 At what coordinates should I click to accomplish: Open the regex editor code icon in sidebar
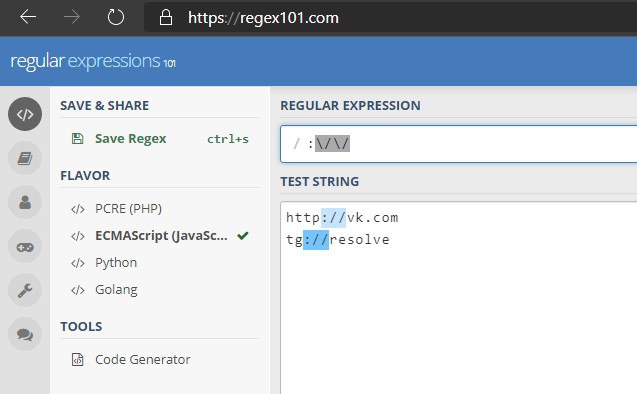point(25,114)
